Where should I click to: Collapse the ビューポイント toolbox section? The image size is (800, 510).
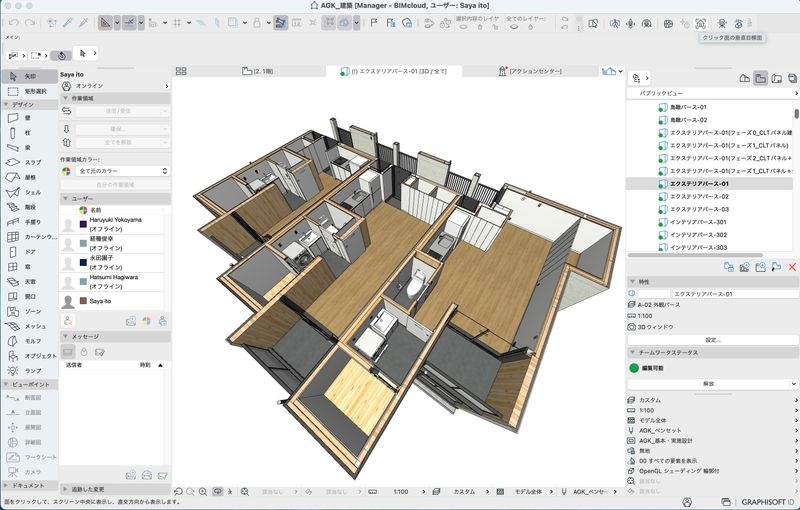click(x=6, y=385)
